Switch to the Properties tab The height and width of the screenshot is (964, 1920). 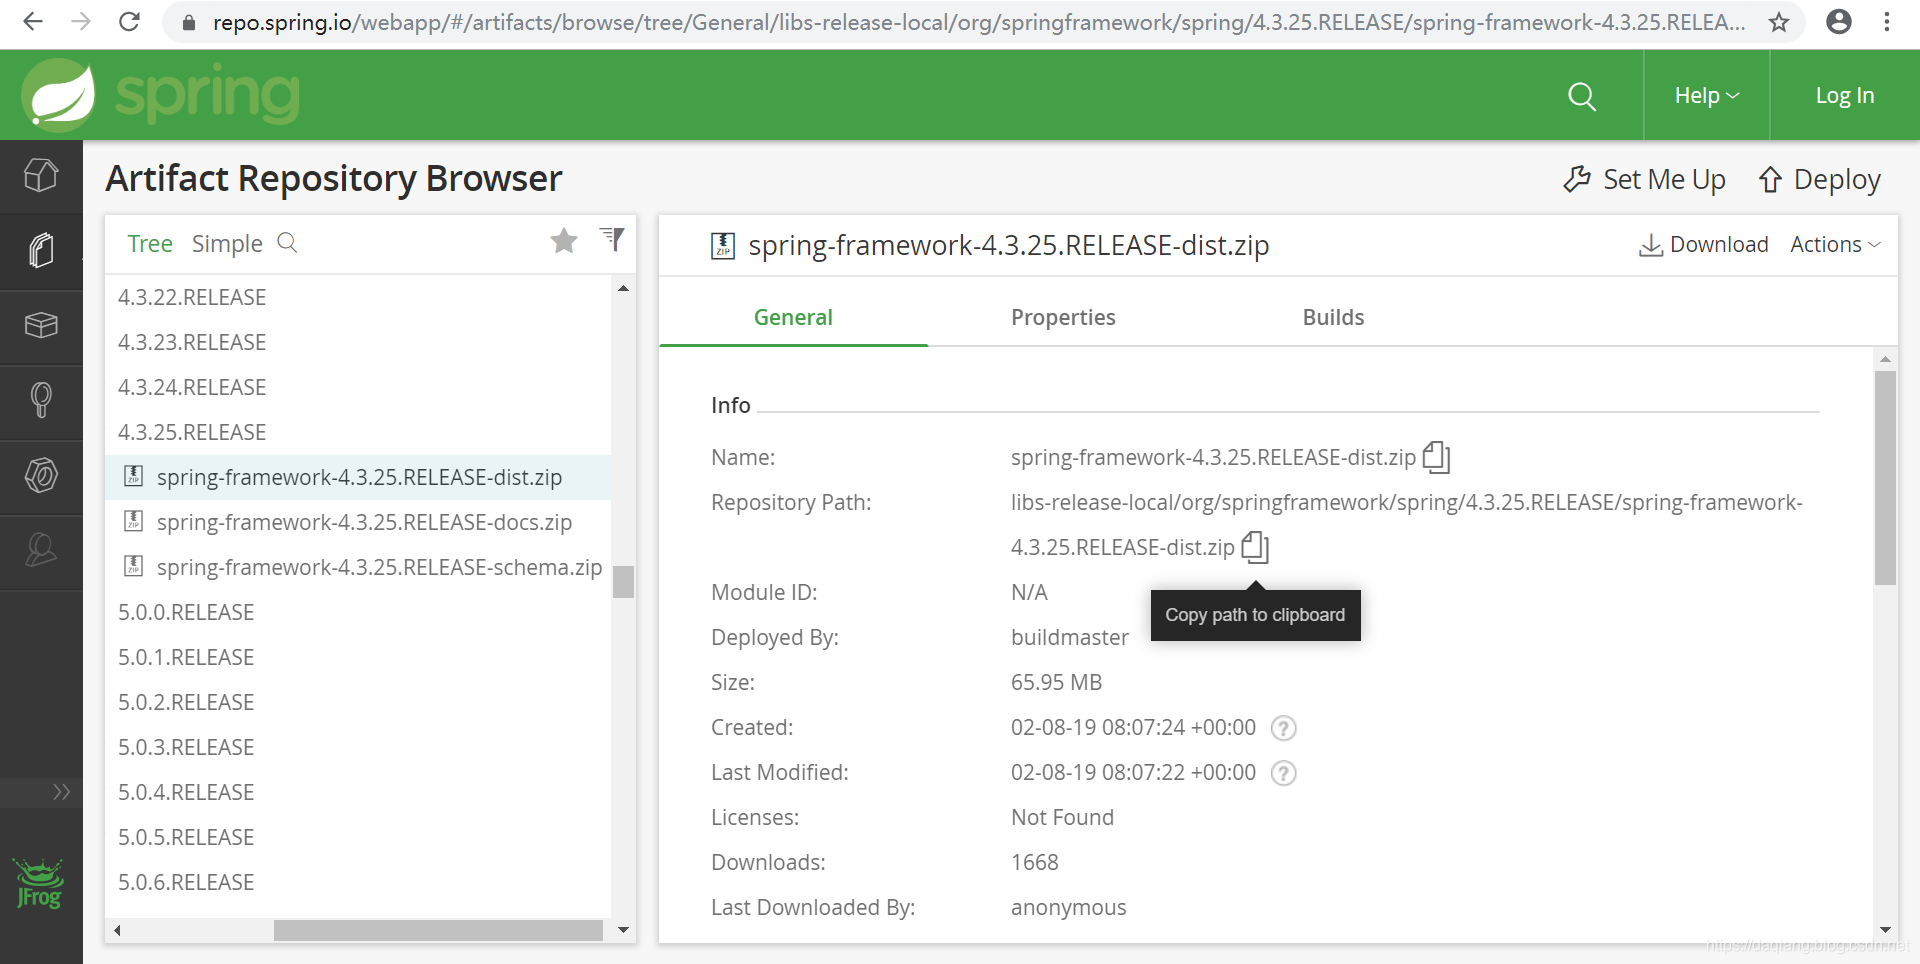coord(1063,317)
